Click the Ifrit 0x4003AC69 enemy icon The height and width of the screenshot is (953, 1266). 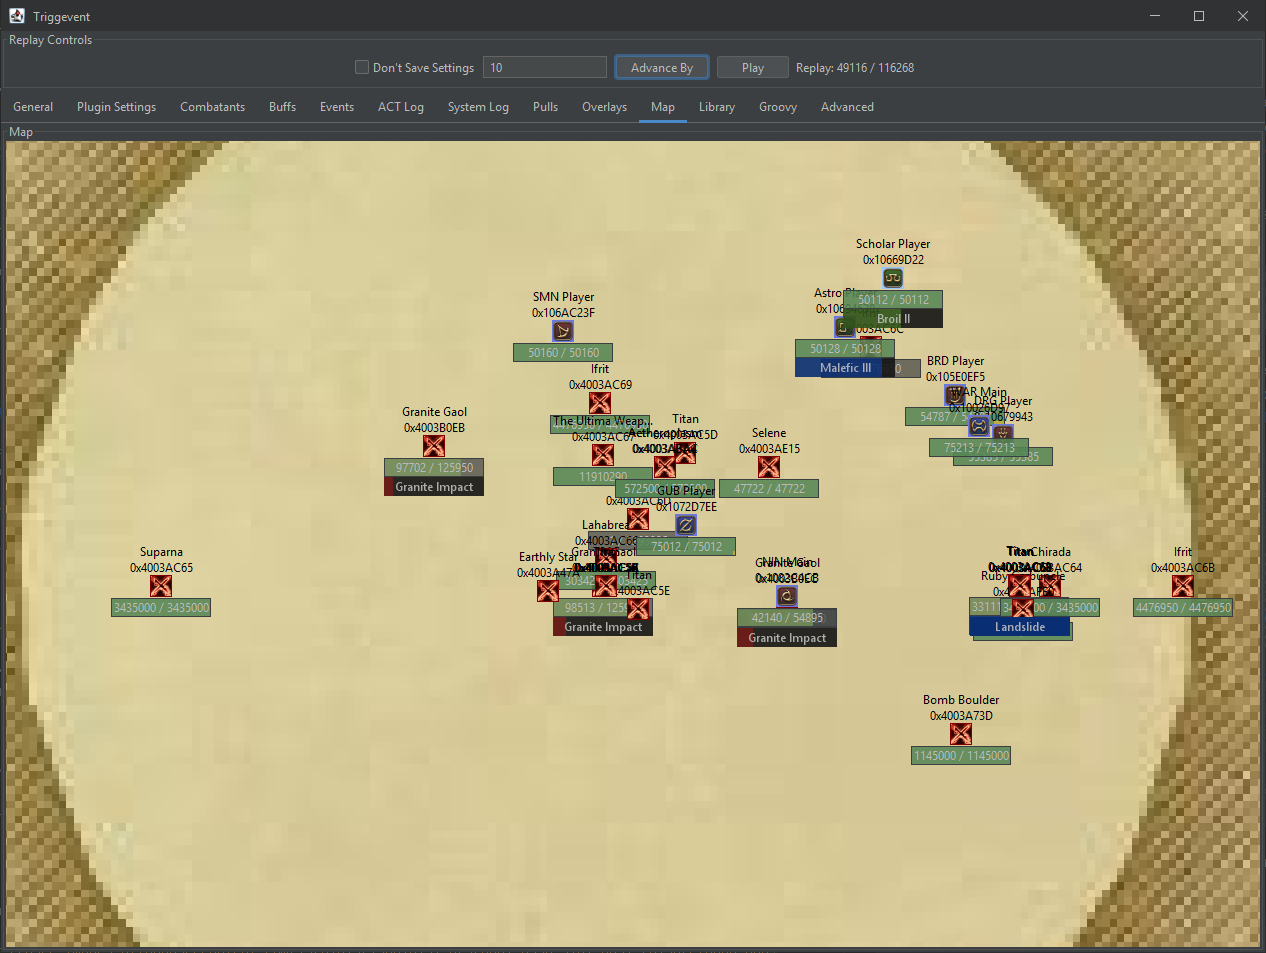click(600, 403)
